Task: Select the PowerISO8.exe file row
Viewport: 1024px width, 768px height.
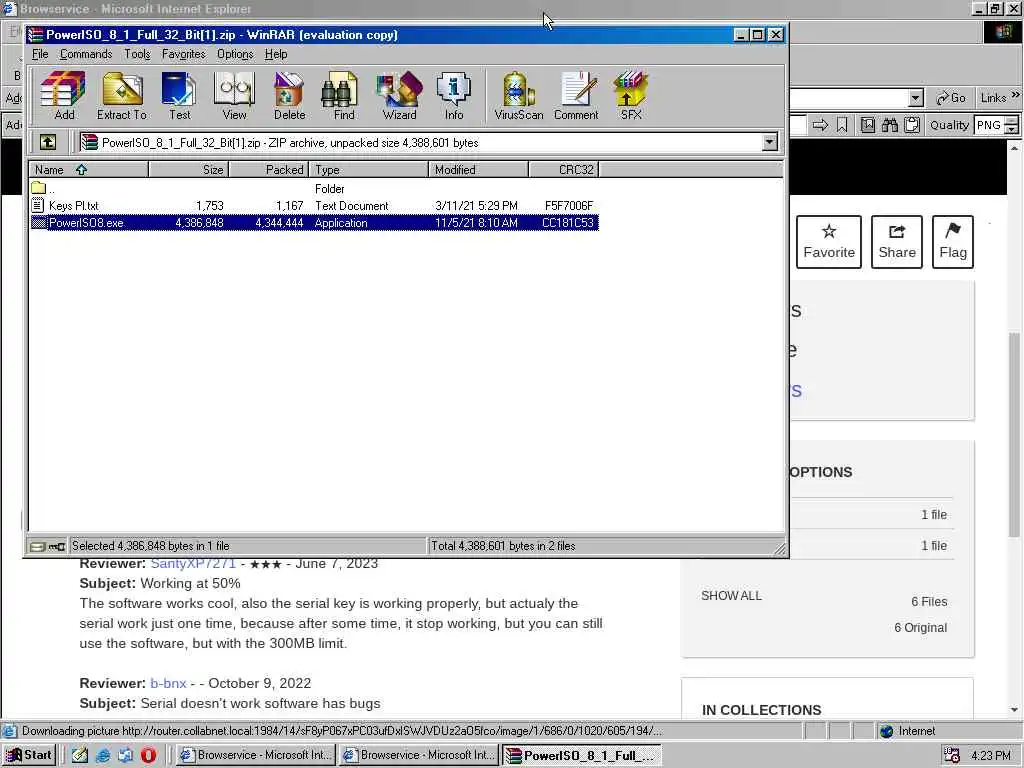Action: (x=313, y=223)
